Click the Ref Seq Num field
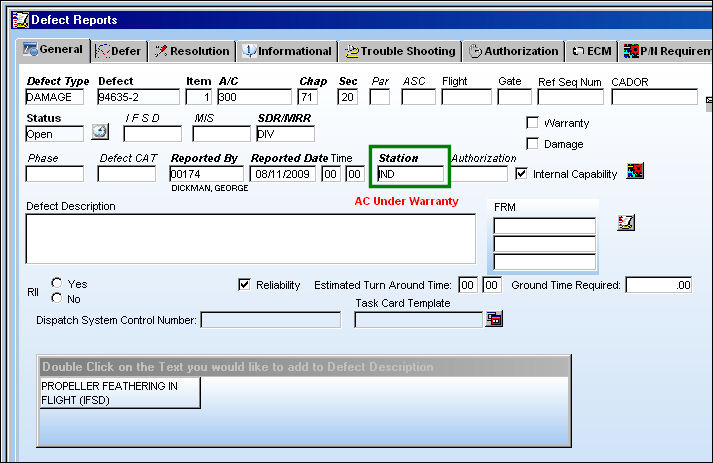 (571, 97)
